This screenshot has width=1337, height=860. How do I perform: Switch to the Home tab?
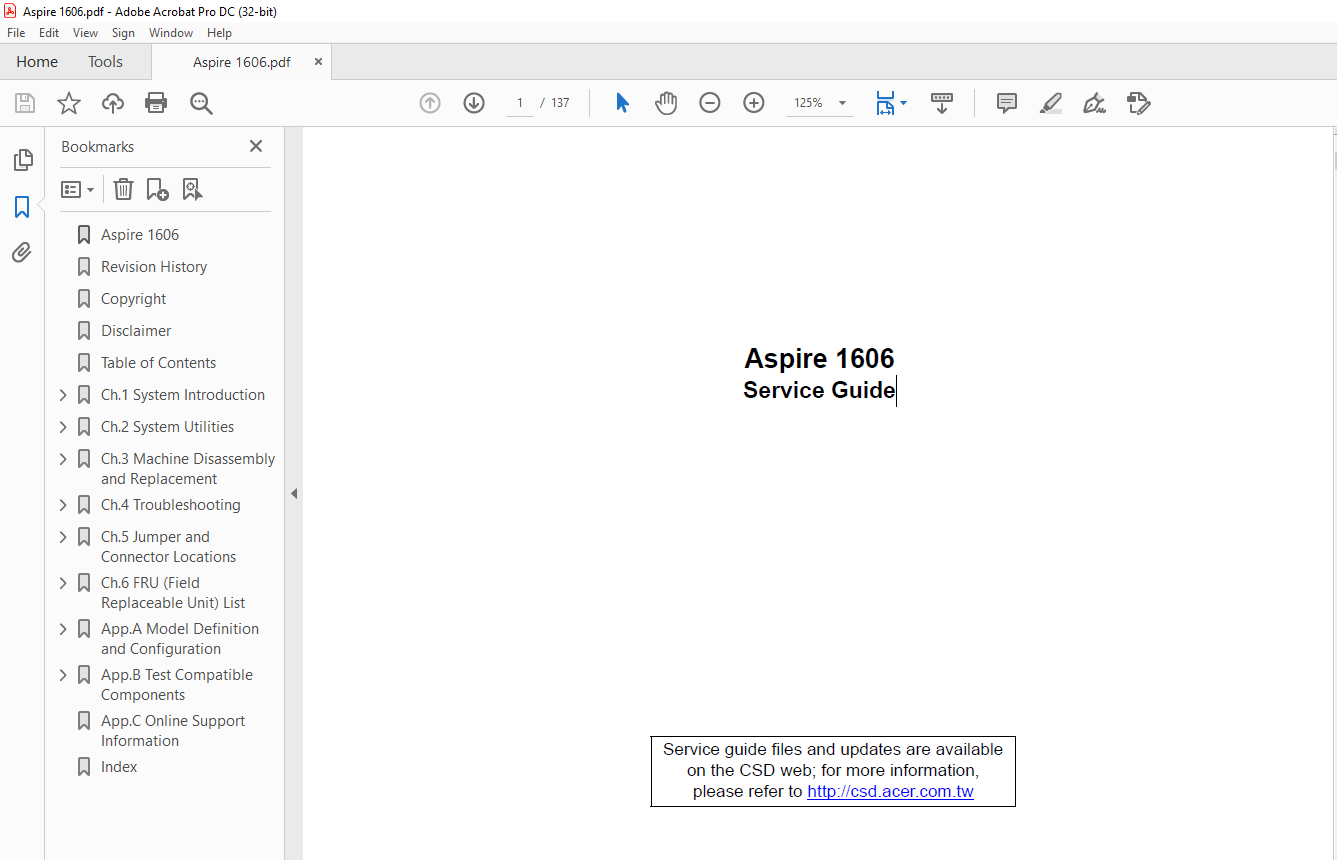pos(37,62)
